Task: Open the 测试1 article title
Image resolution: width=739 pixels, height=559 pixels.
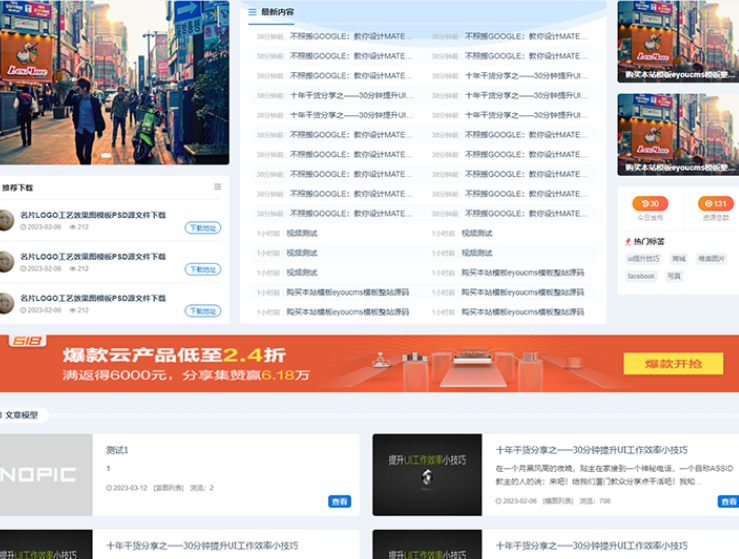Action: [117, 450]
